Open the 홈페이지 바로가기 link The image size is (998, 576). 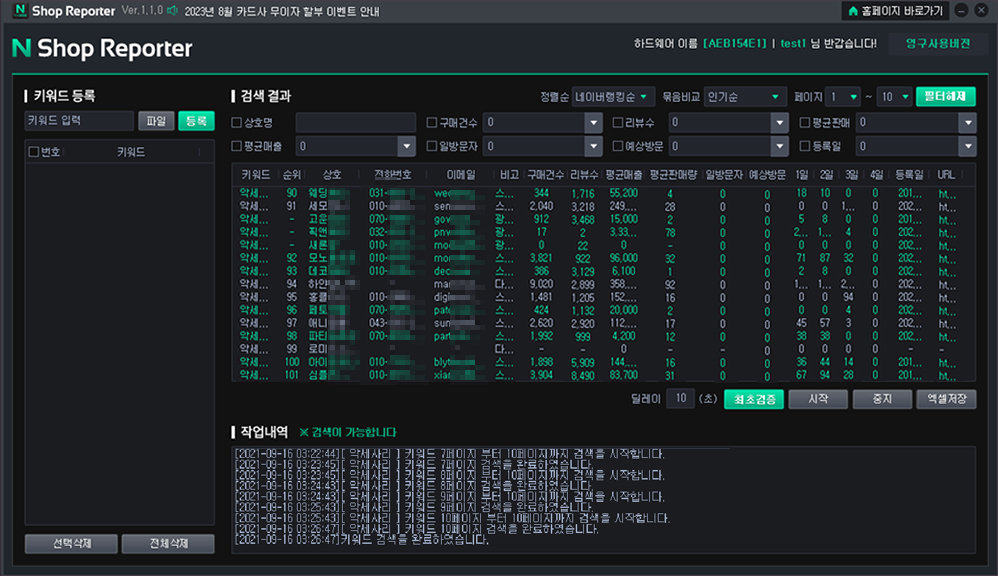point(896,11)
